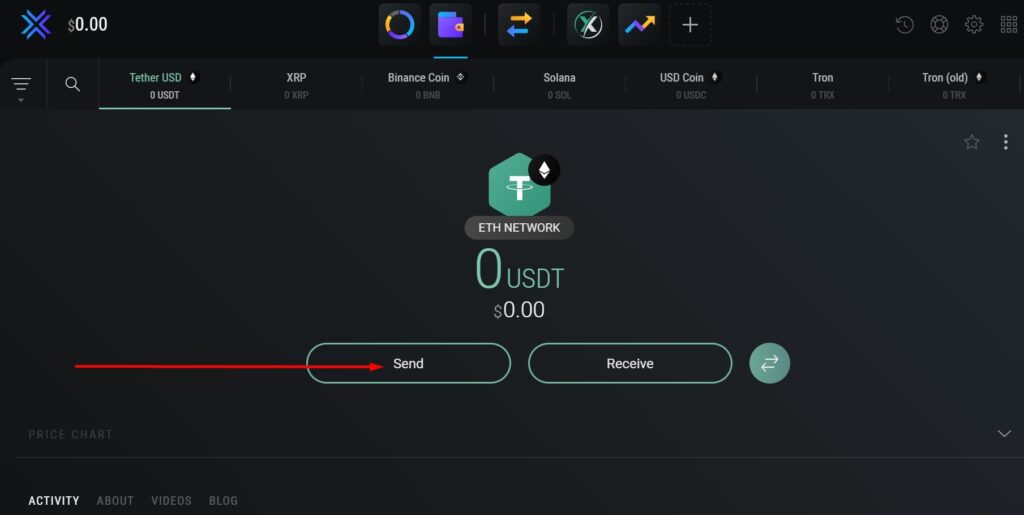This screenshot has height=515, width=1024.
Task: Open transaction History clock icon
Action: (x=905, y=25)
